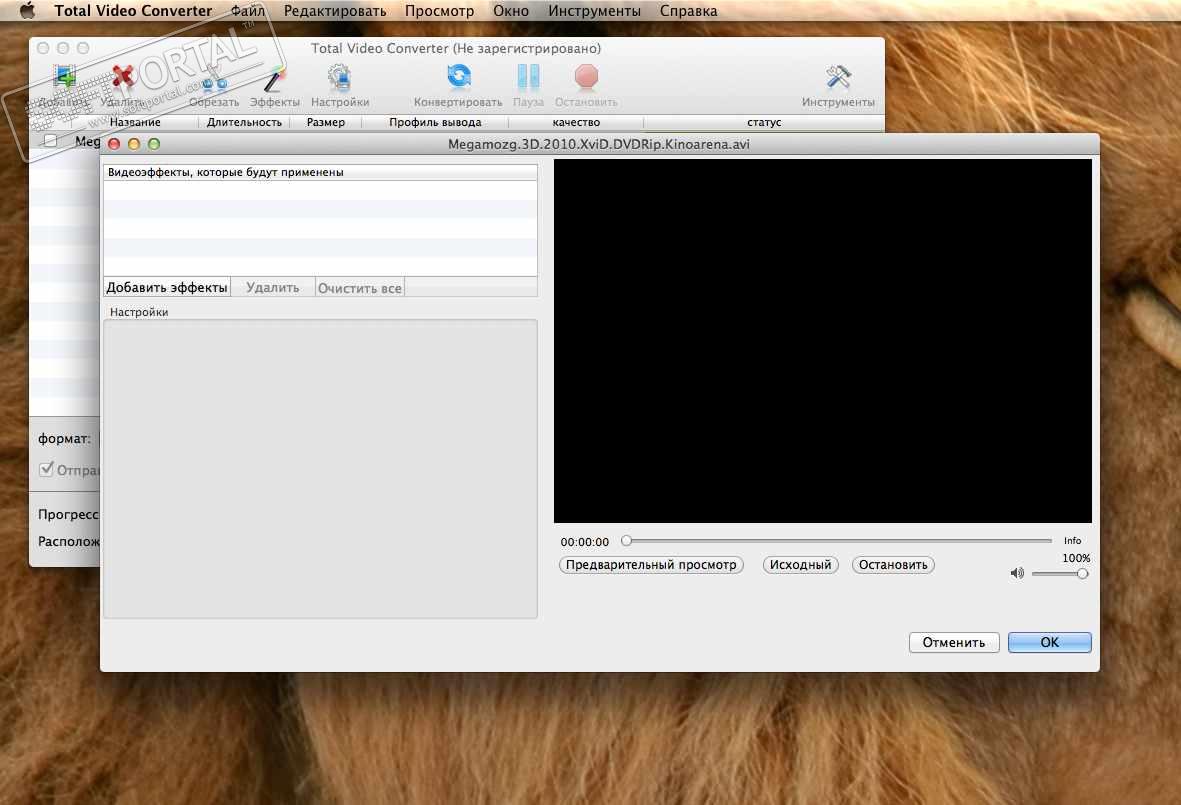Click the Название column header
Image resolution: width=1181 pixels, height=805 pixels.
tap(135, 122)
